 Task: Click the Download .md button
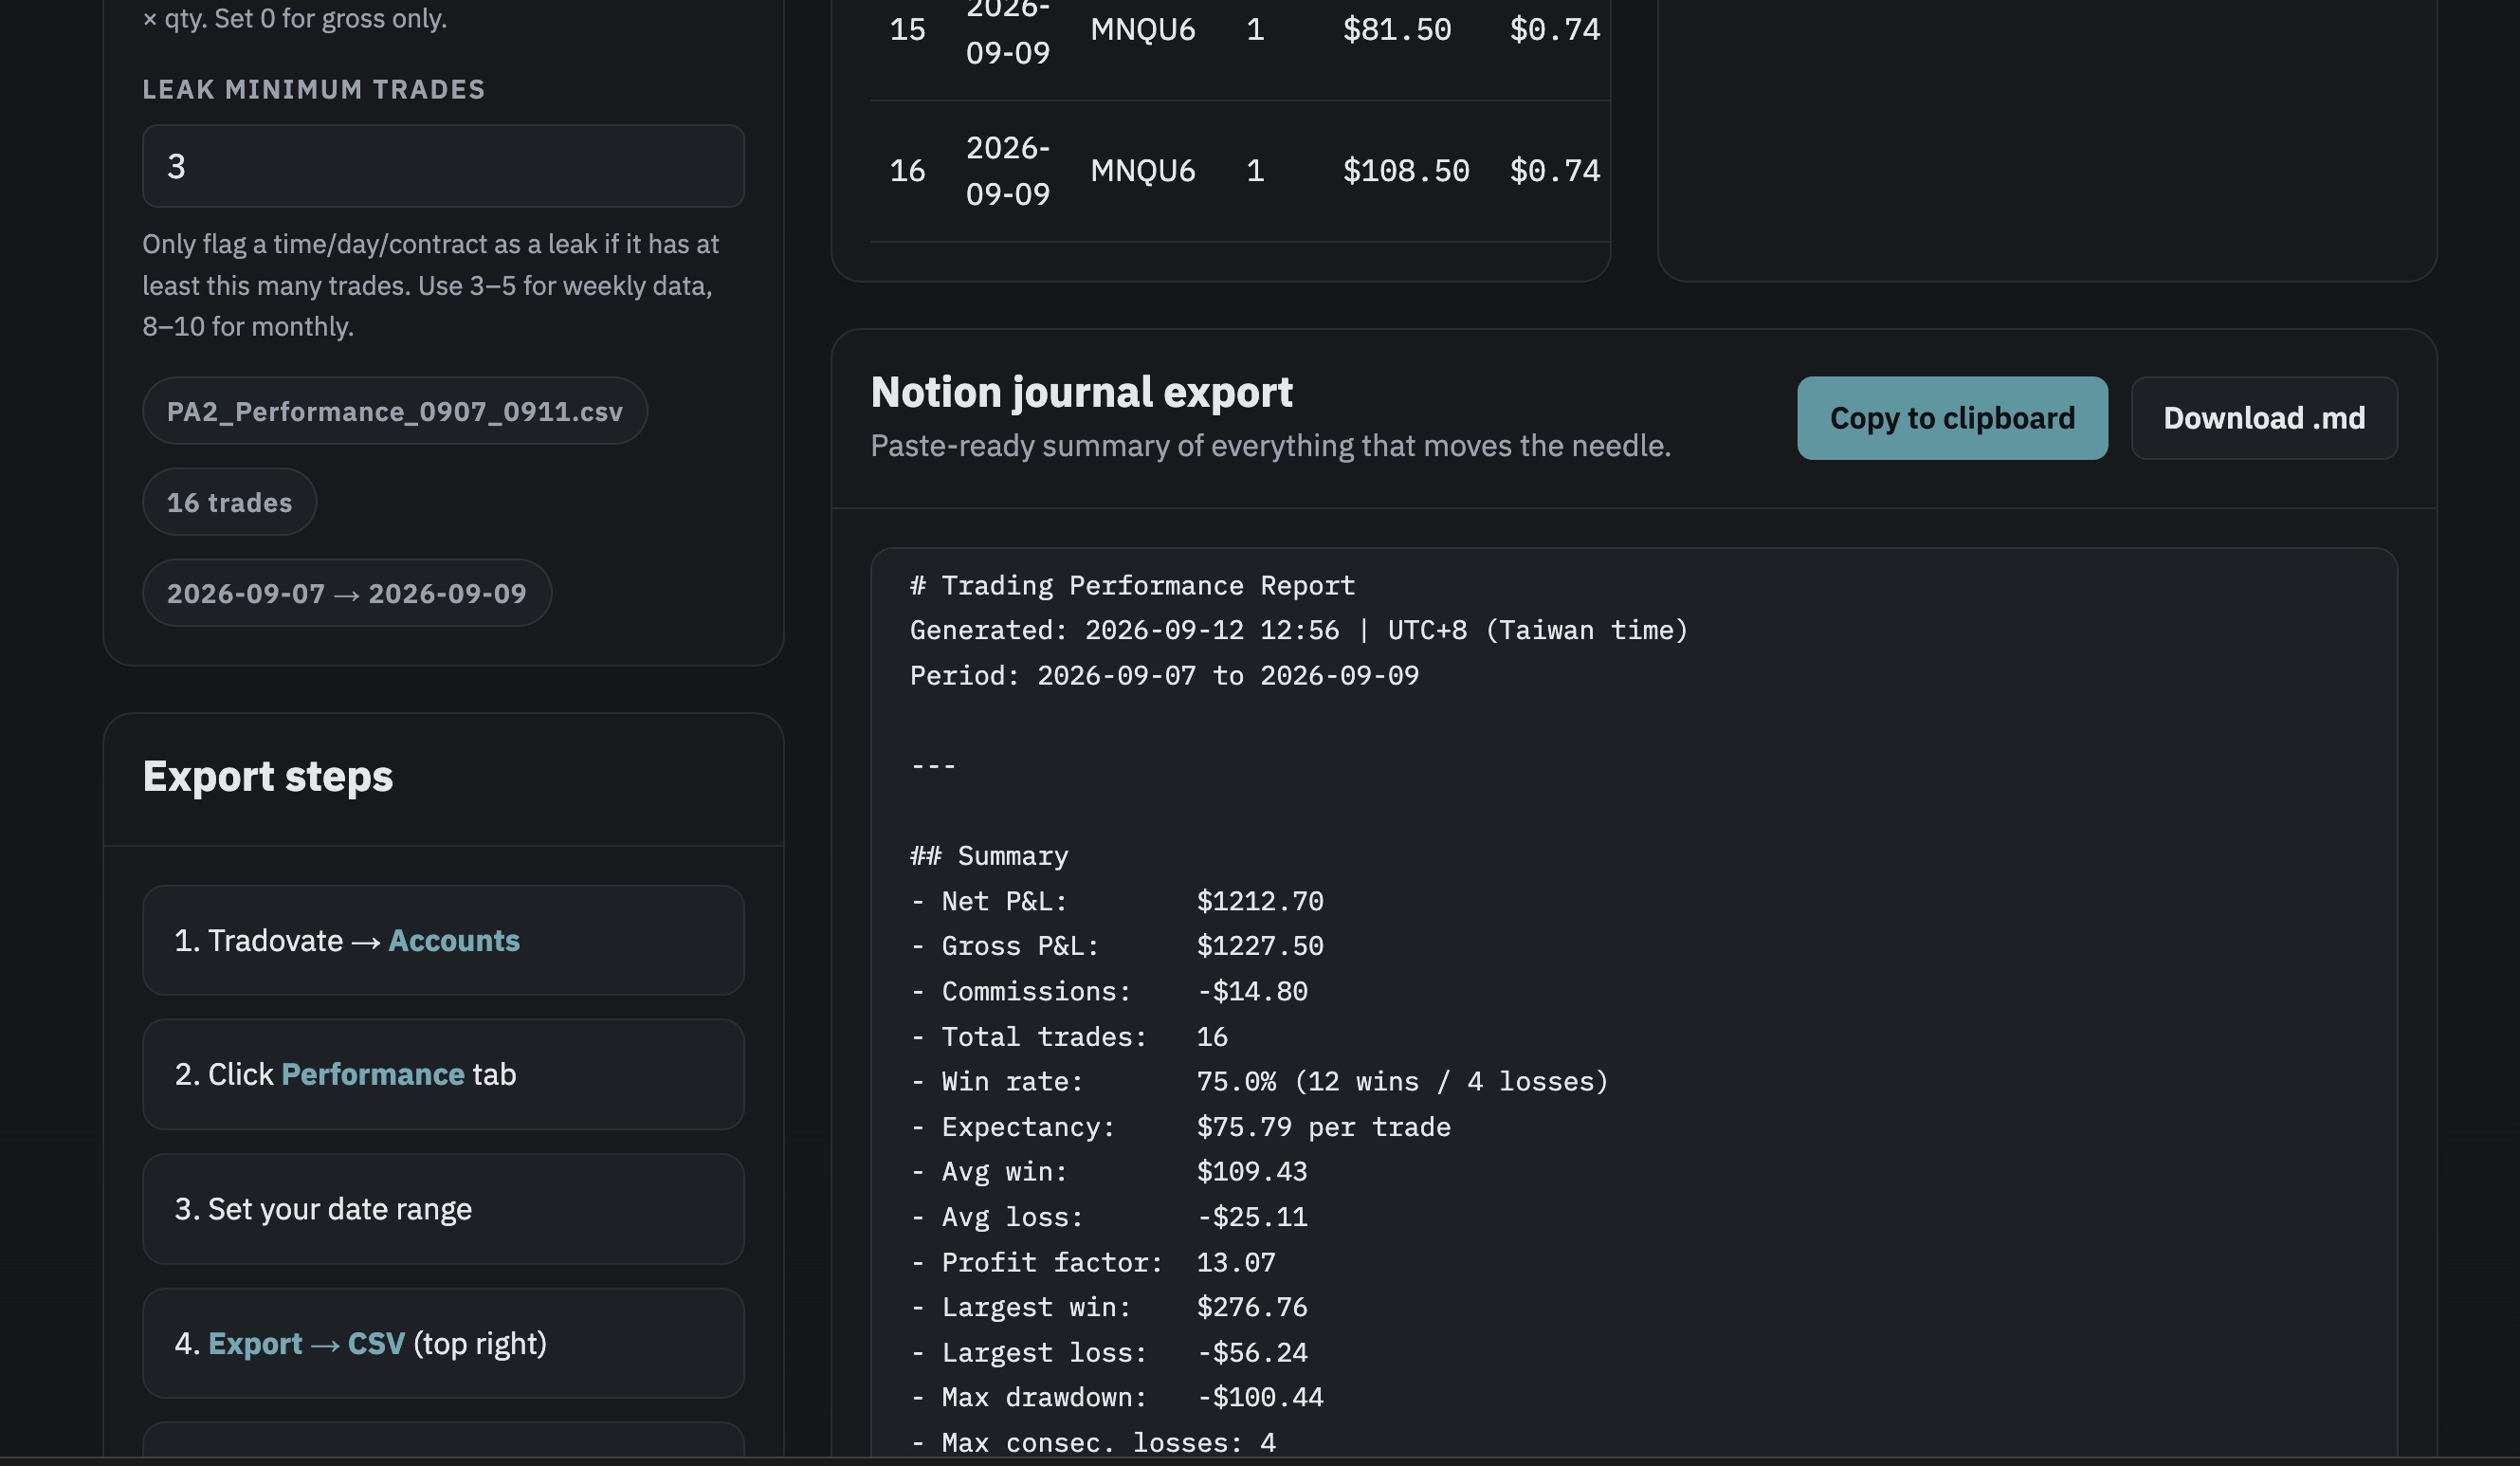click(2264, 418)
